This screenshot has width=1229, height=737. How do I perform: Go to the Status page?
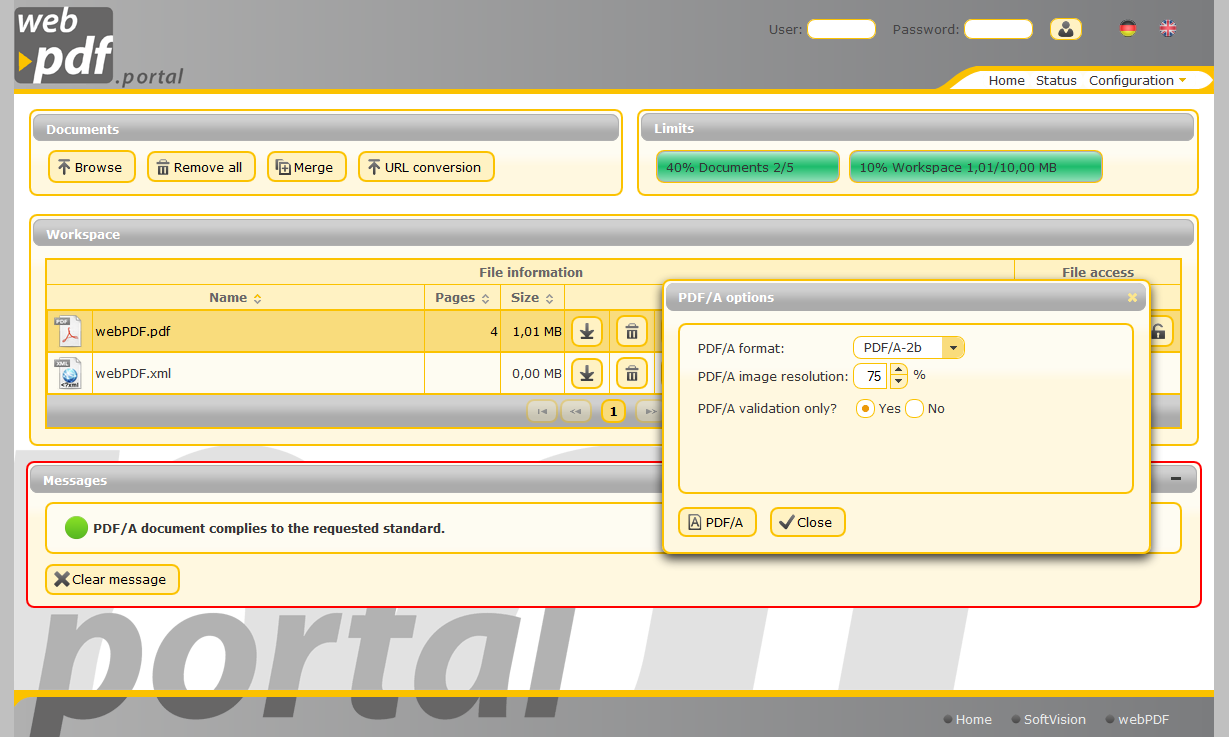pyautogui.click(x=1056, y=80)
